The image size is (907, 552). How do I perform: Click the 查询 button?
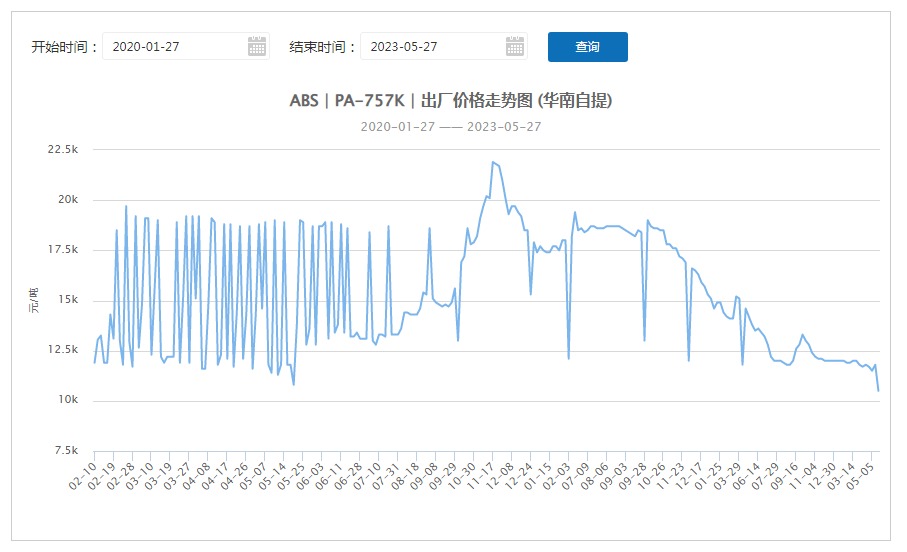588,47
